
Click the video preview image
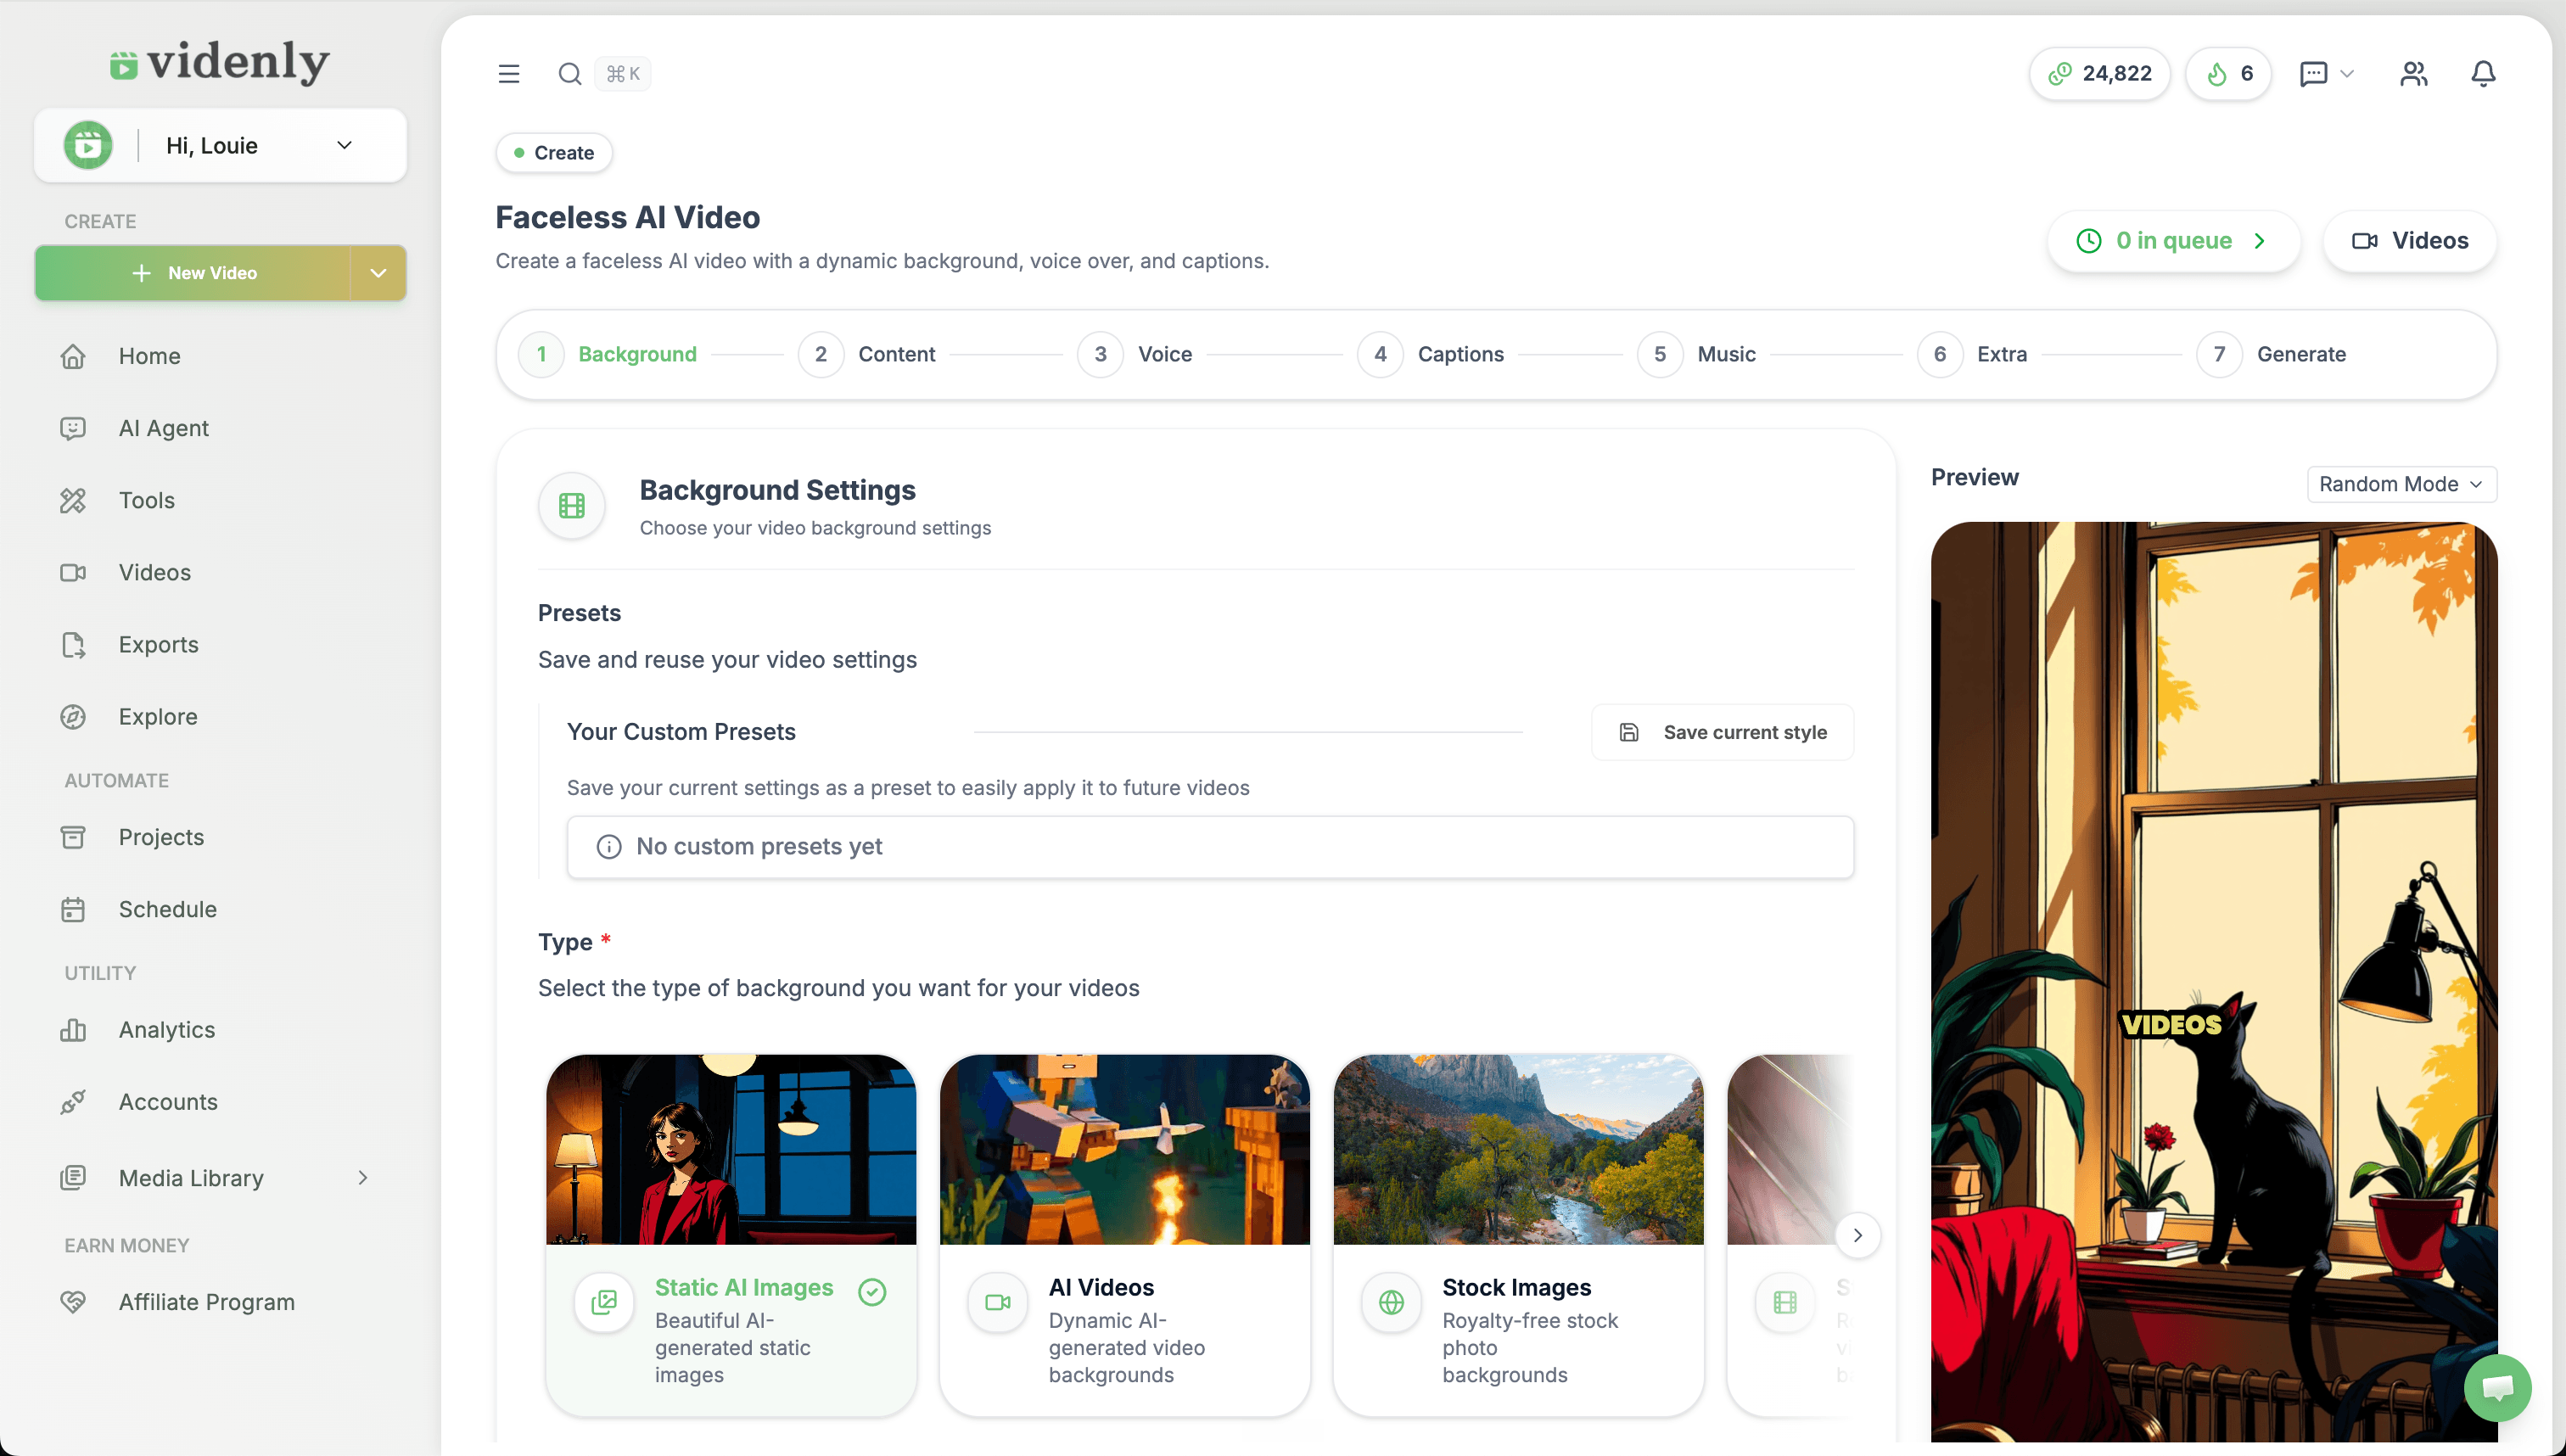click(2214, 981)
